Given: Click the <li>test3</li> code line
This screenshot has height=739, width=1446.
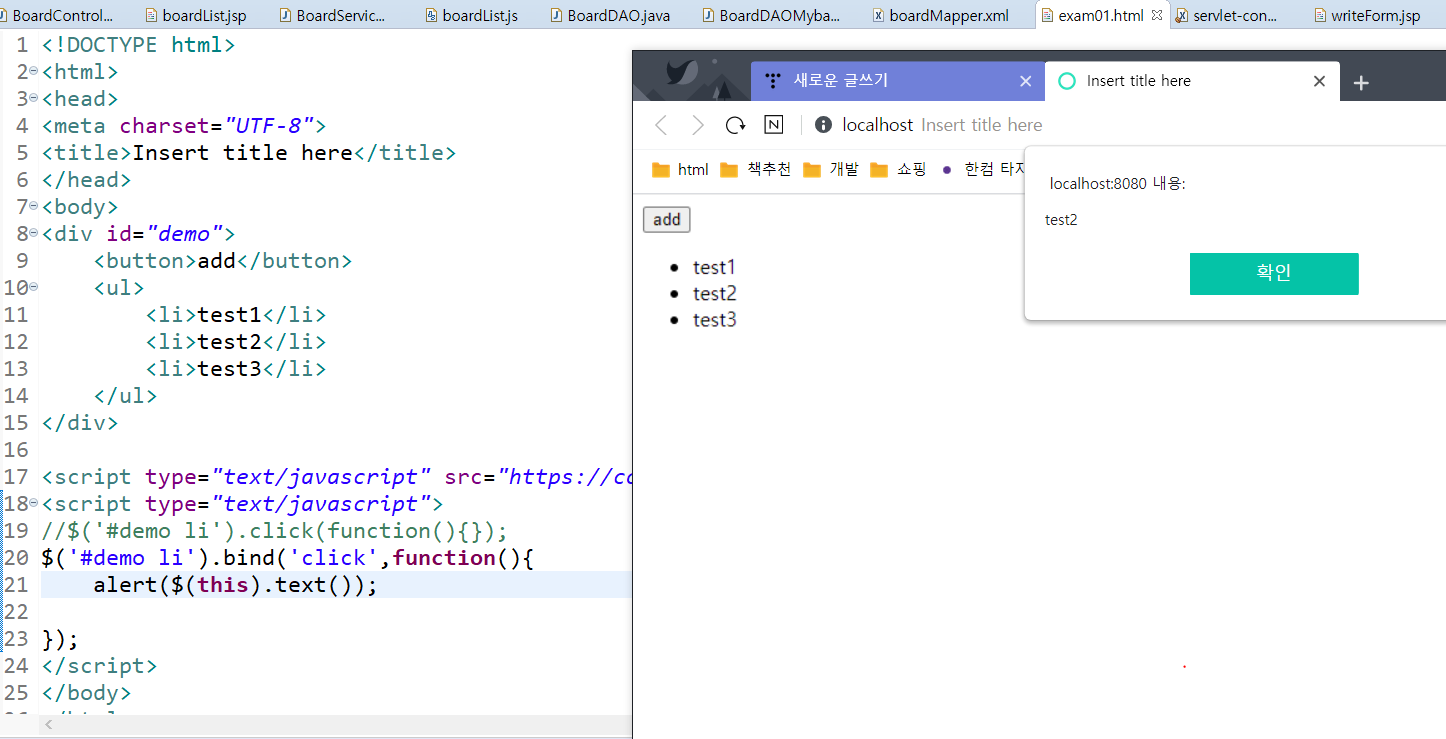Looking at the screenshot, I should coord(236,369).
